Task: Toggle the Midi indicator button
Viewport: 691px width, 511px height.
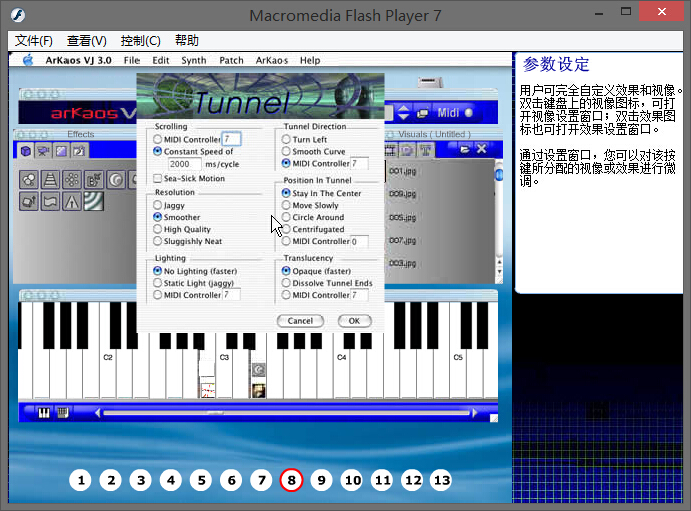Action: pos(469,113)
